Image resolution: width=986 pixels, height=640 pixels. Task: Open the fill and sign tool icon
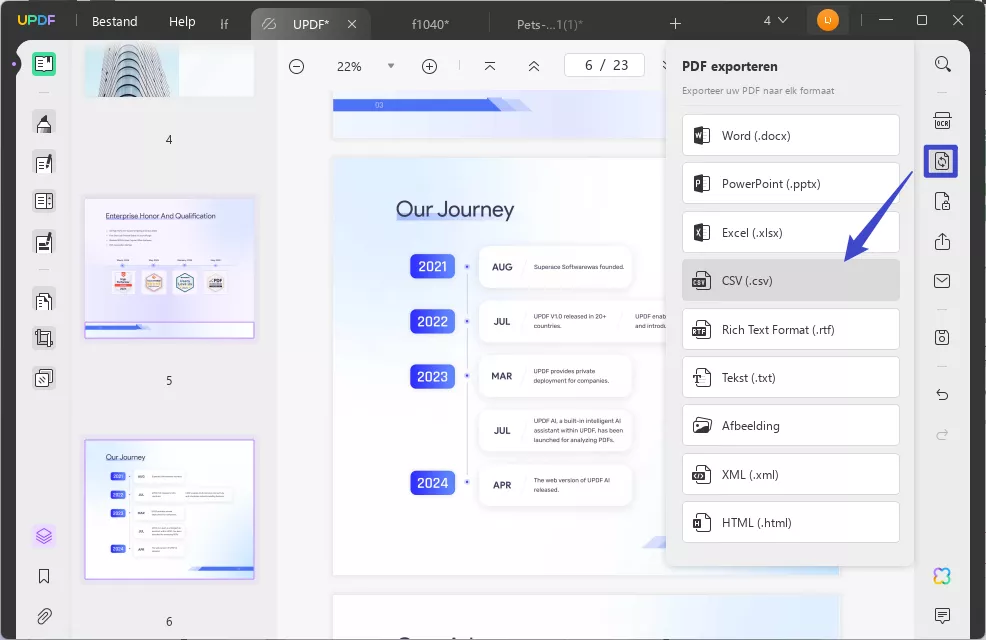point(44,242)
